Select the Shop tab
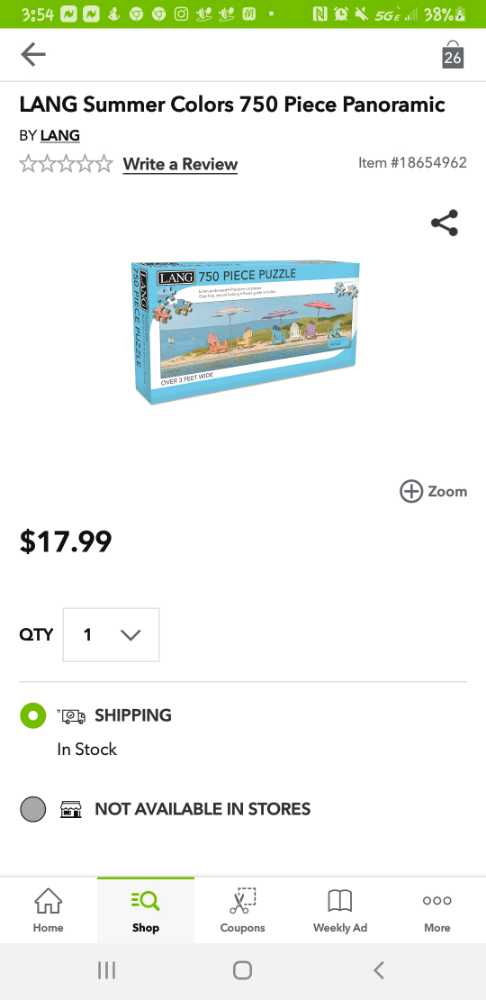The width and height of the screenshot is (486, 1000). tap(145, 910)
